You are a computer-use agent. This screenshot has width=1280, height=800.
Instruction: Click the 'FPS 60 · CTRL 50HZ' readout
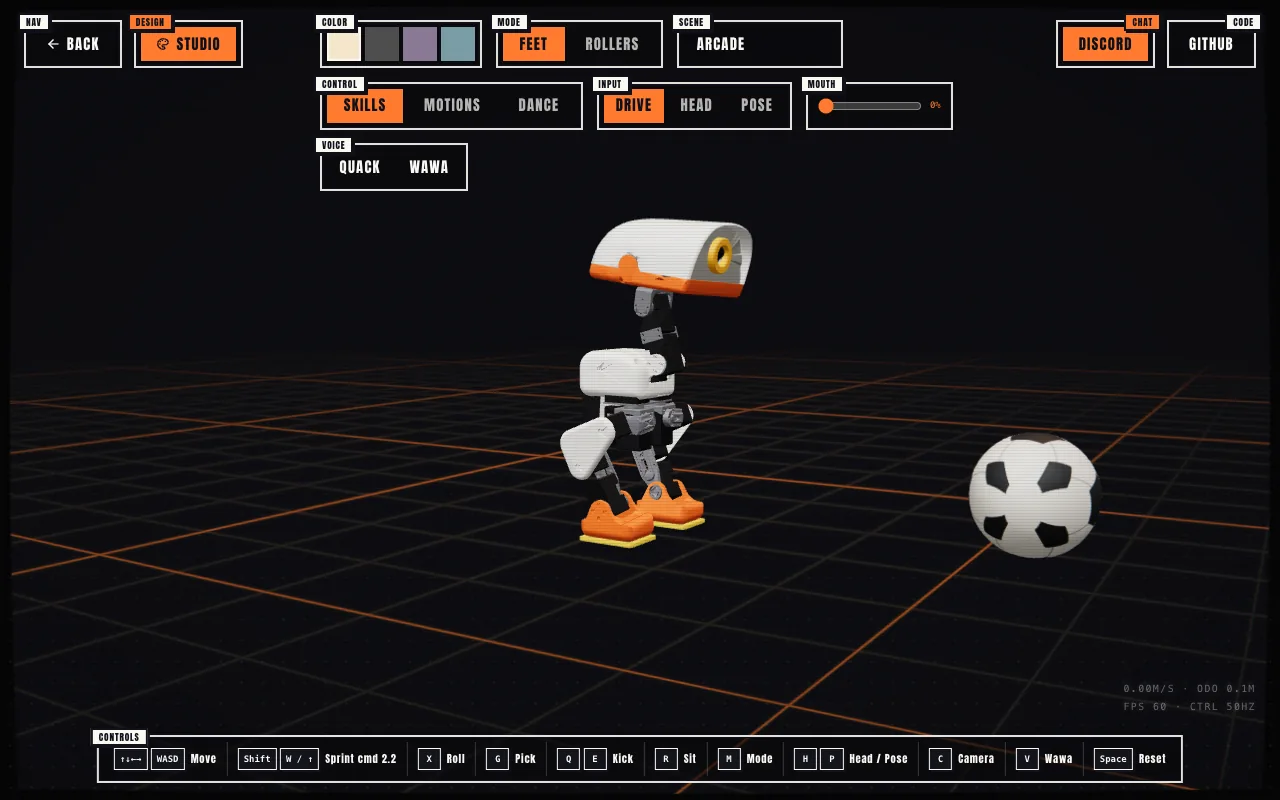[x=1189, y=707]
